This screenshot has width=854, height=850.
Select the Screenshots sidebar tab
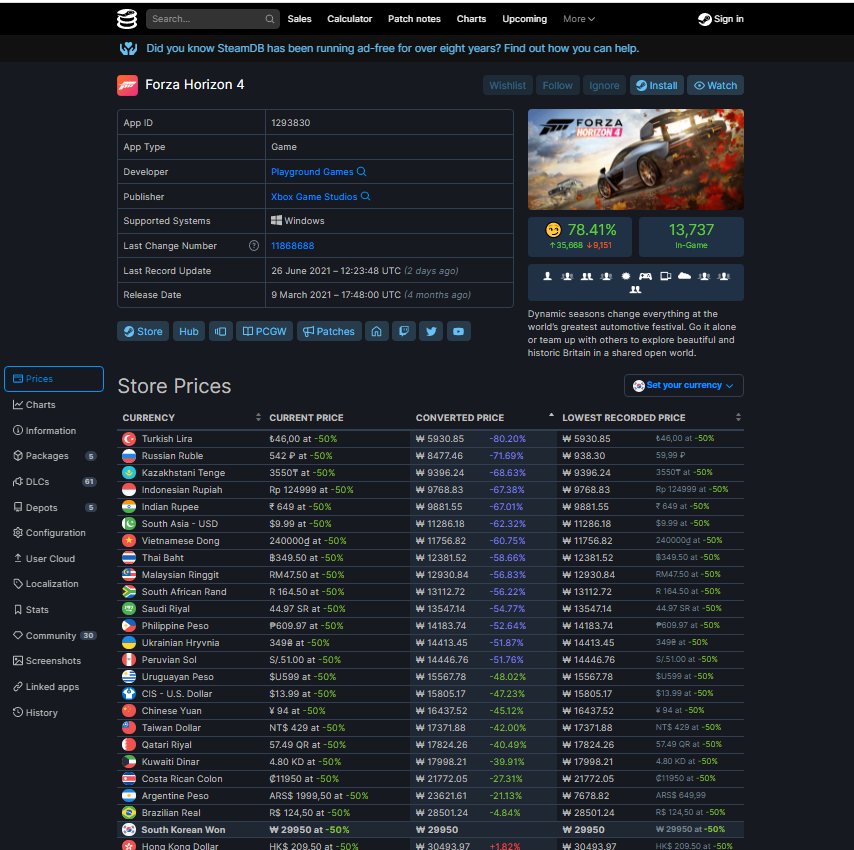[x=54, y=661]
